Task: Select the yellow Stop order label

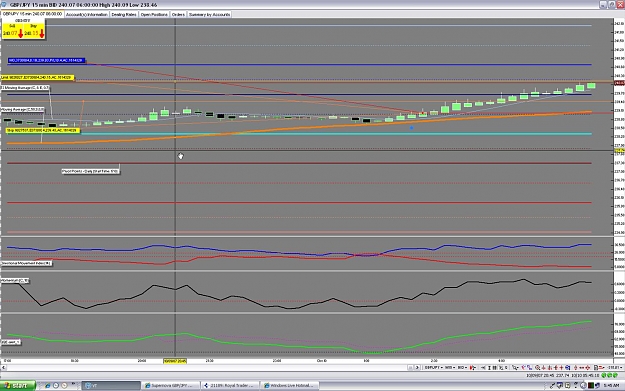Action: tap(43, 130)
